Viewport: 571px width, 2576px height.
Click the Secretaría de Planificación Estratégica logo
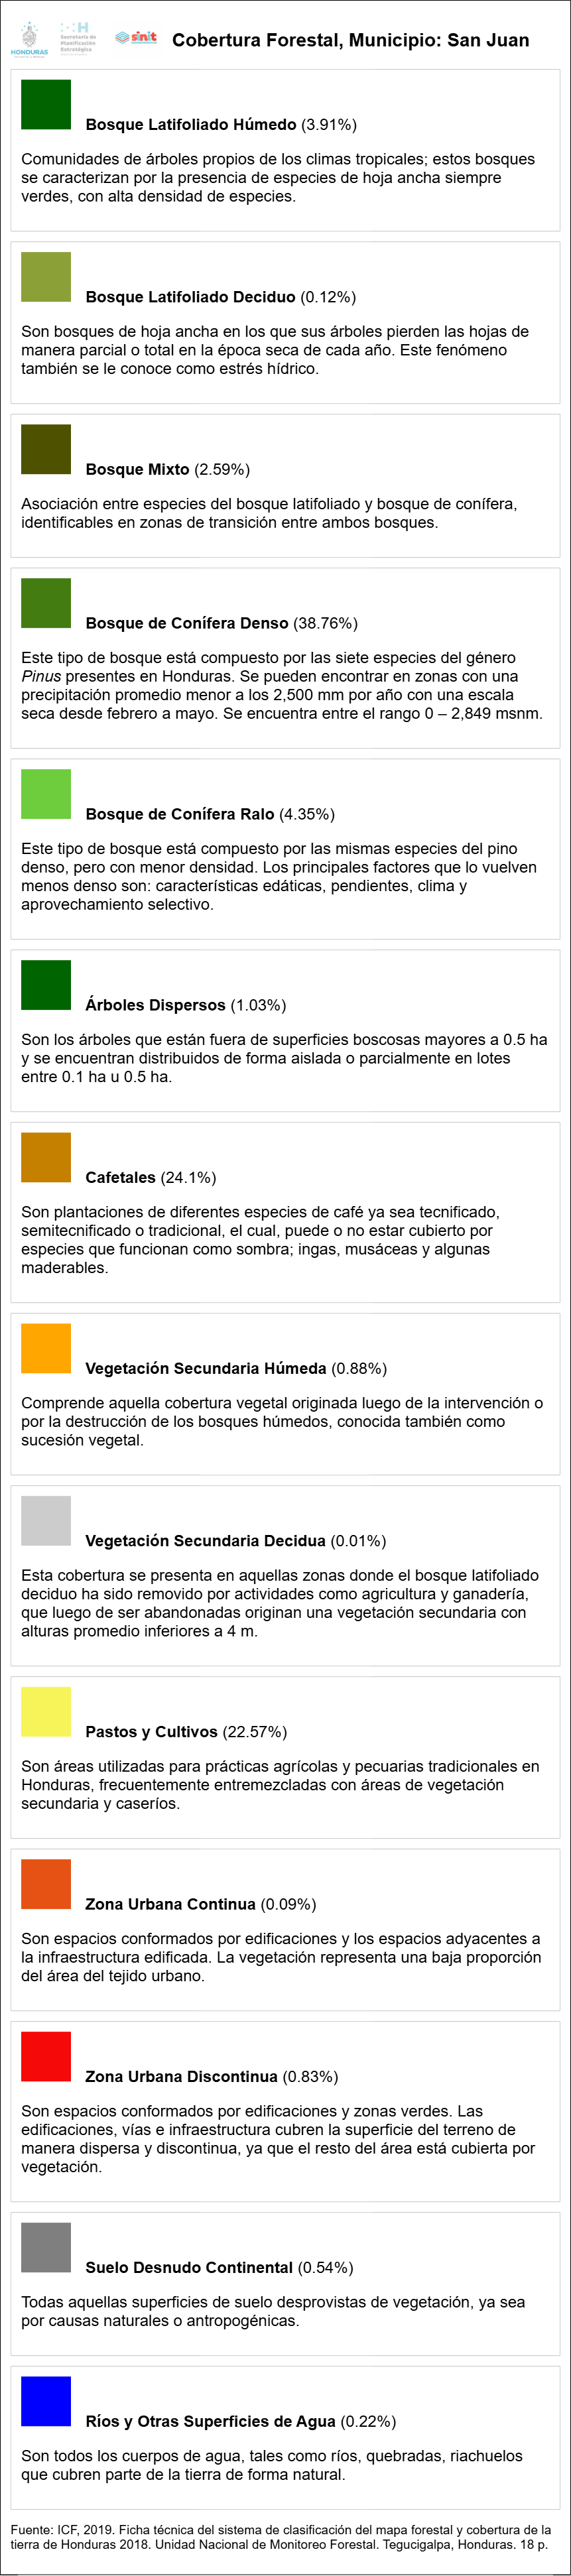tap(78, 38)
